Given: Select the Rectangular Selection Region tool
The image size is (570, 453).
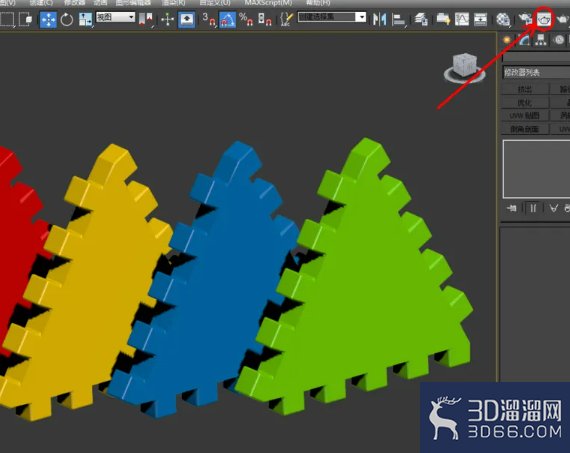Looking at the screenshot, I should pos(7,19).
